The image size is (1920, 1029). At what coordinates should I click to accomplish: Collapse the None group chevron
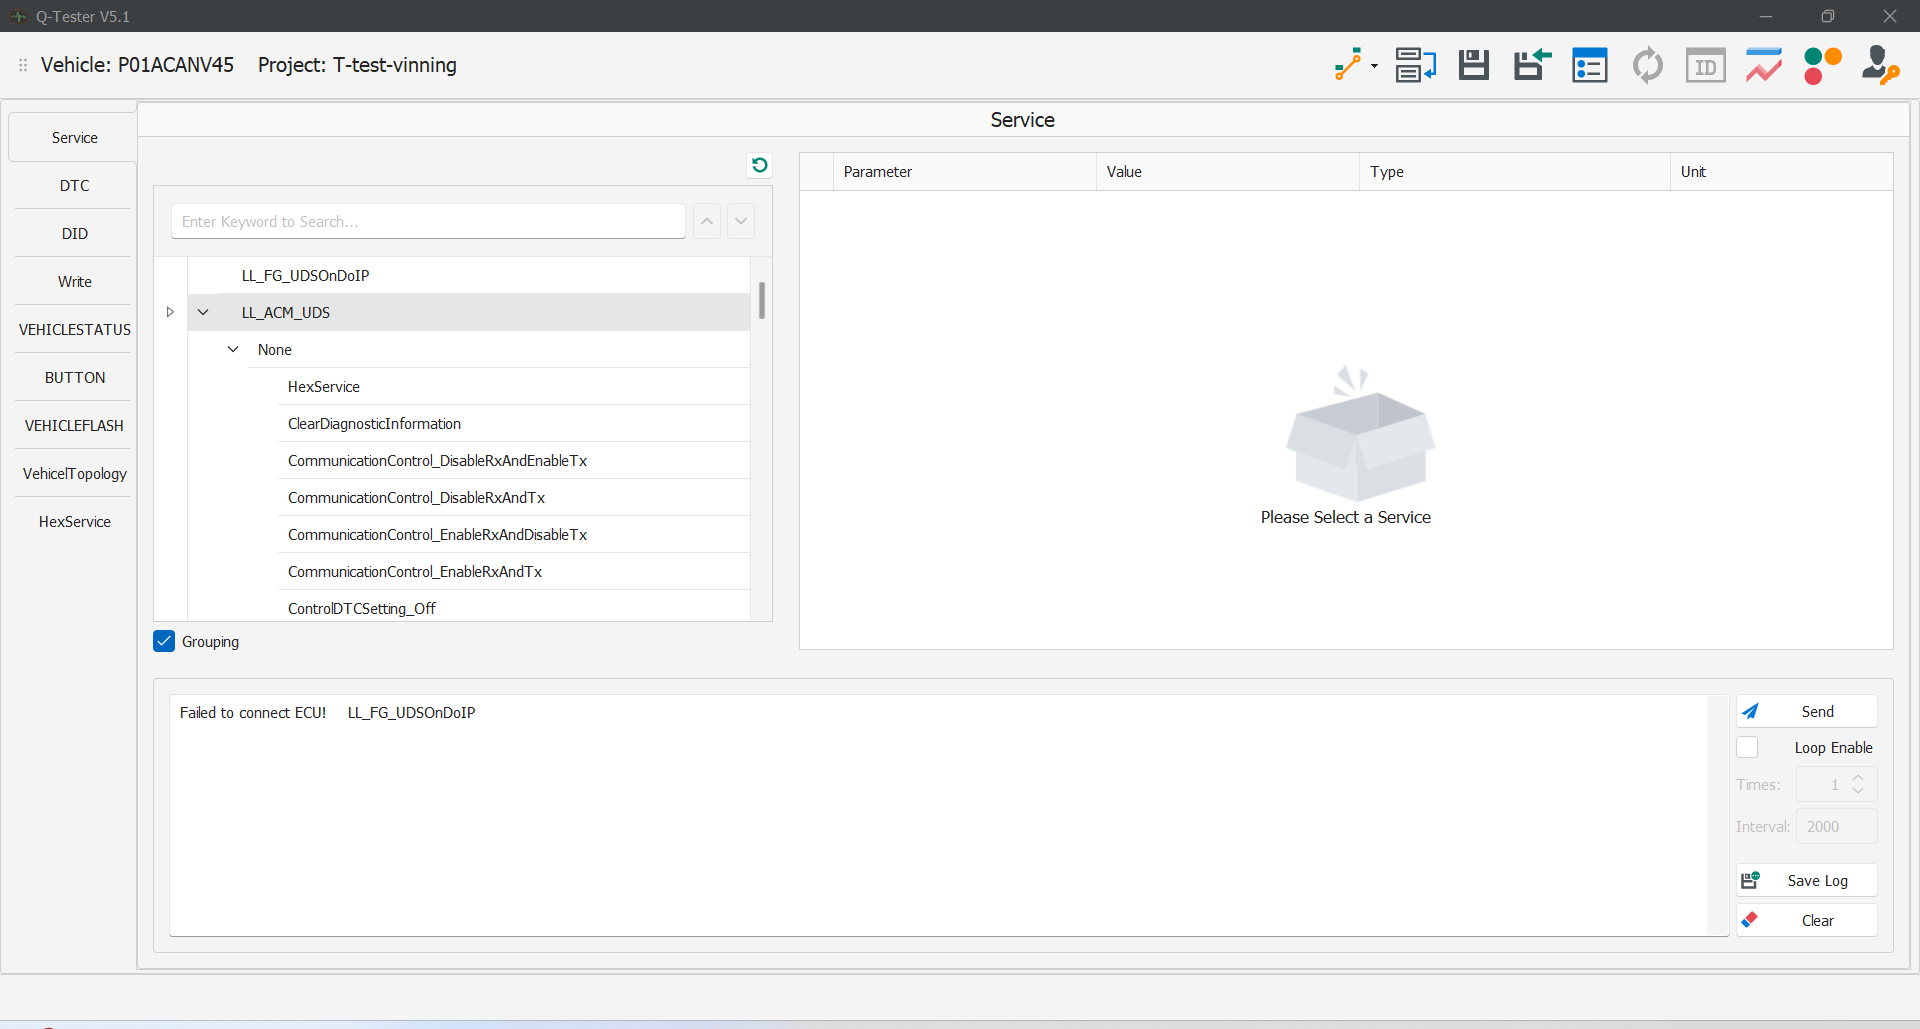pos(233,350)
